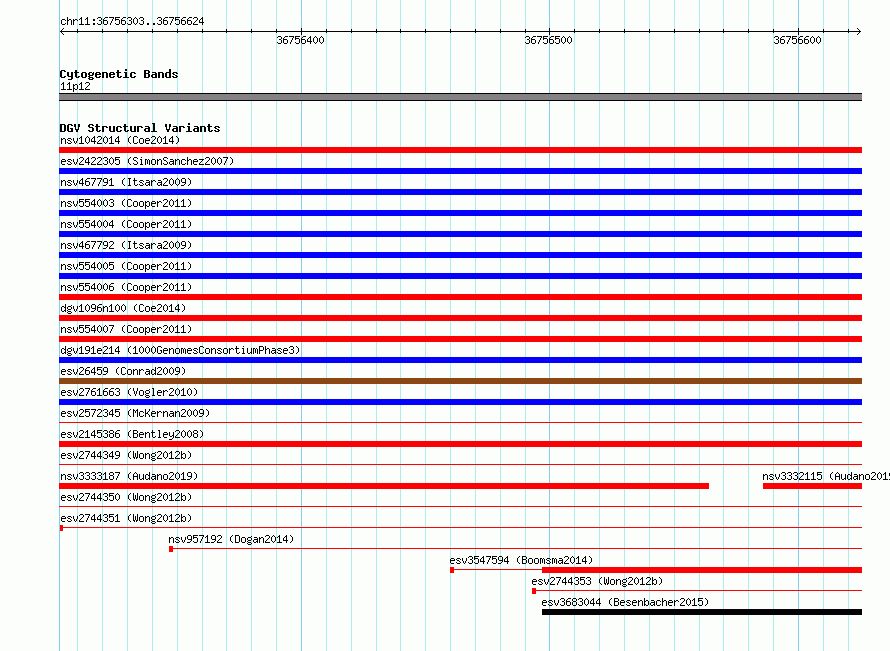Open esv2422305 (SimonSanchez2007) variant
The image size is (890, 651).
(147, 161)
